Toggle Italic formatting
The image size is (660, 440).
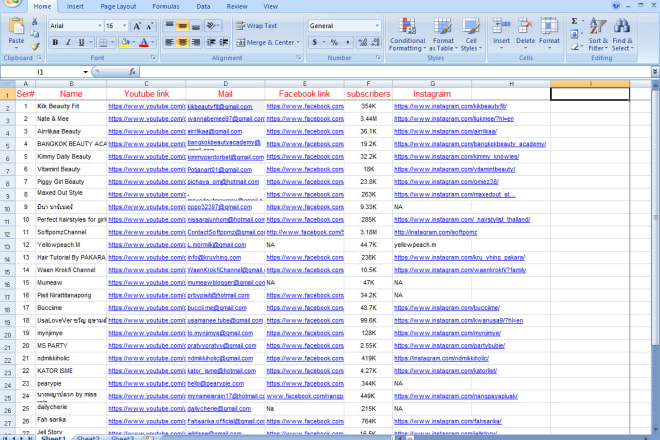tap(68, 43)
